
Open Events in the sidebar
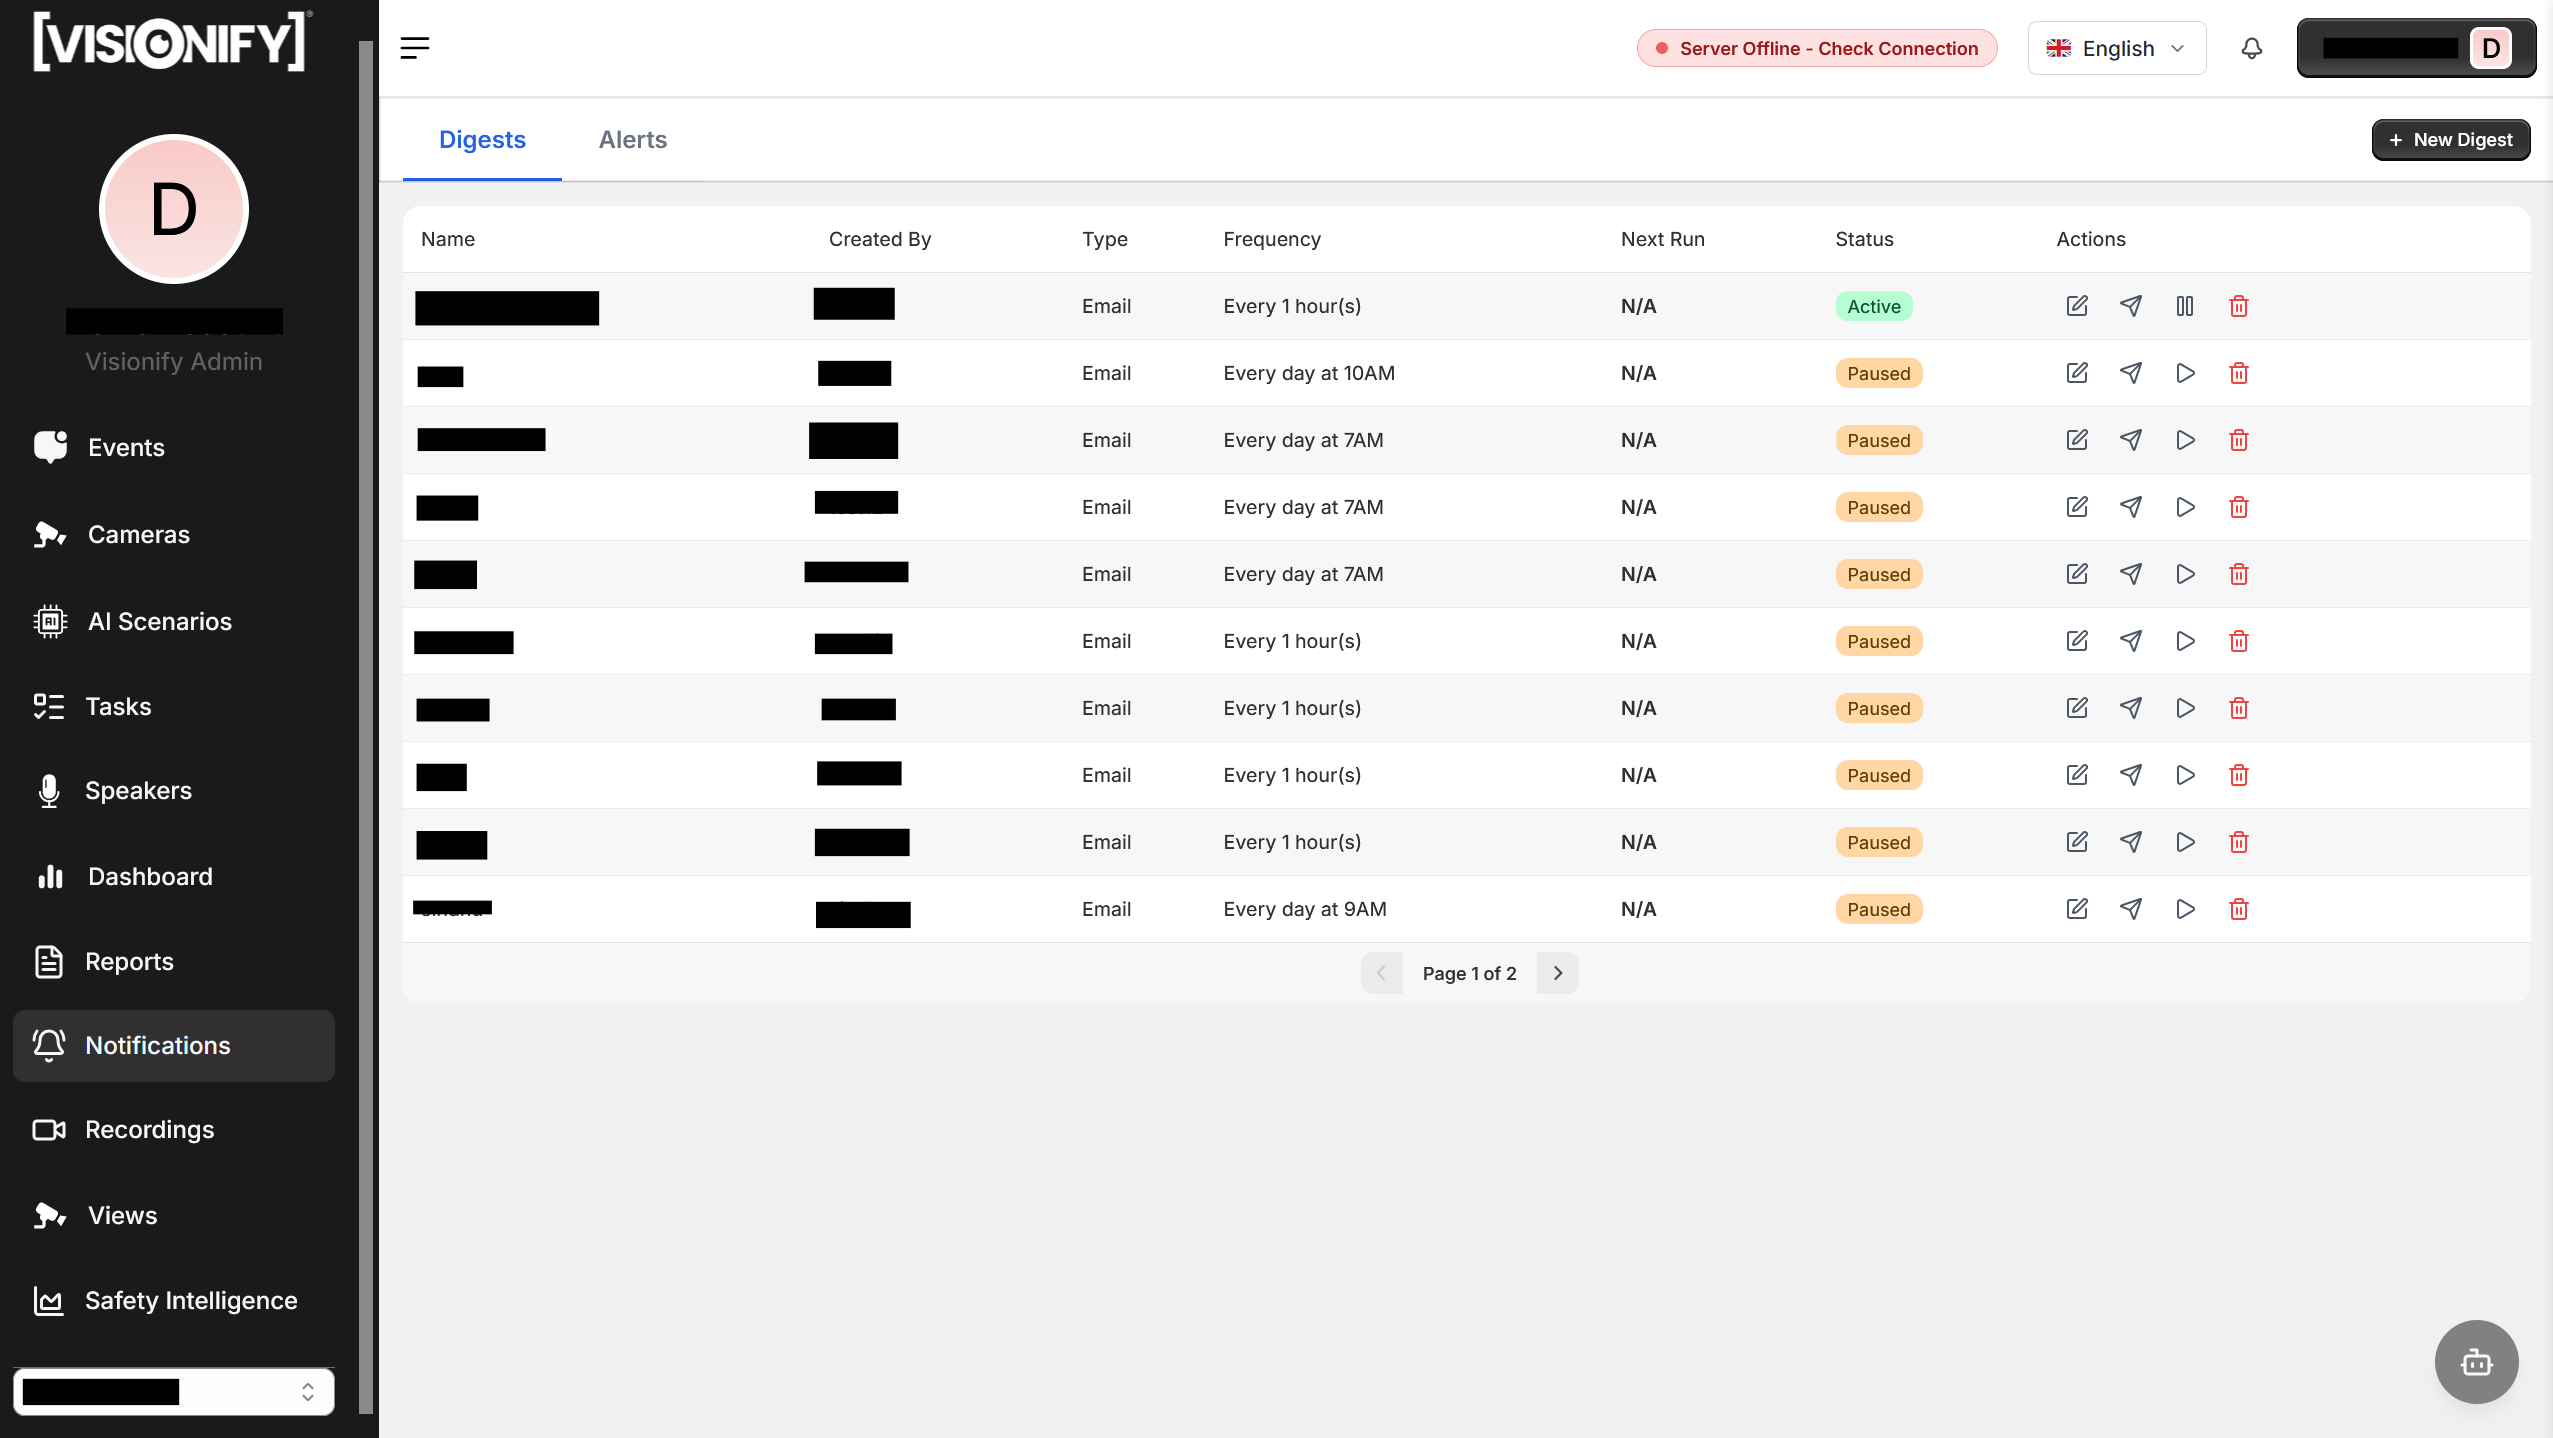pos(174,447)
